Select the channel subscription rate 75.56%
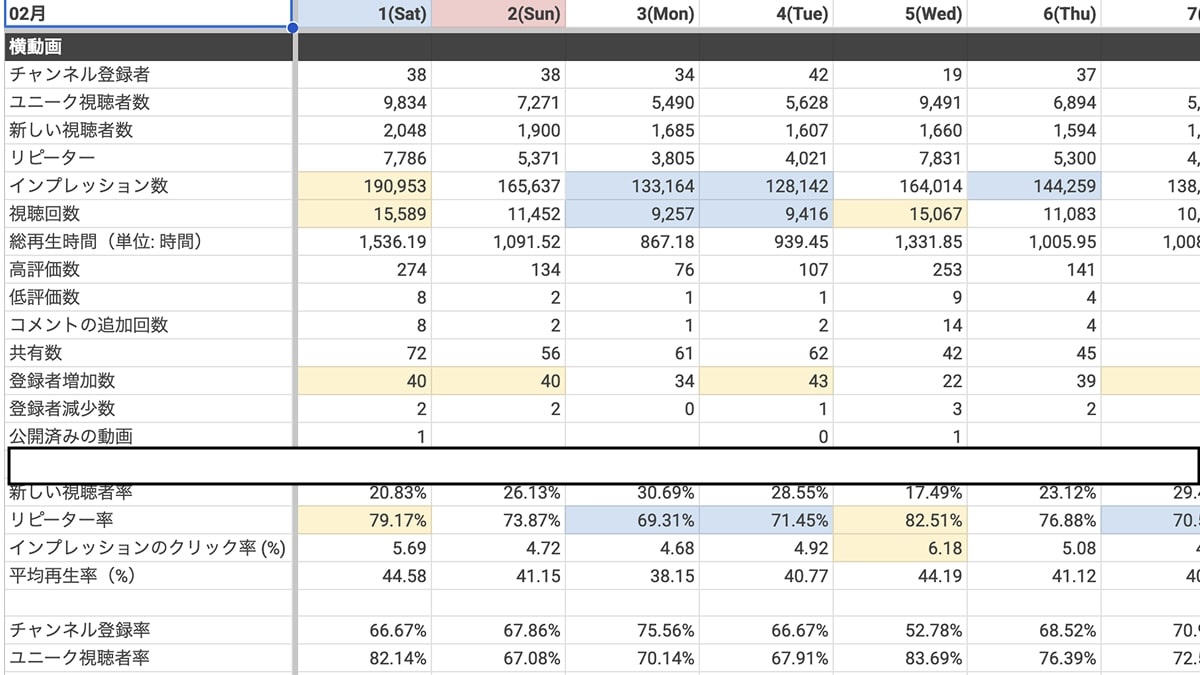The image size is (1200, 675). point(633,631)
